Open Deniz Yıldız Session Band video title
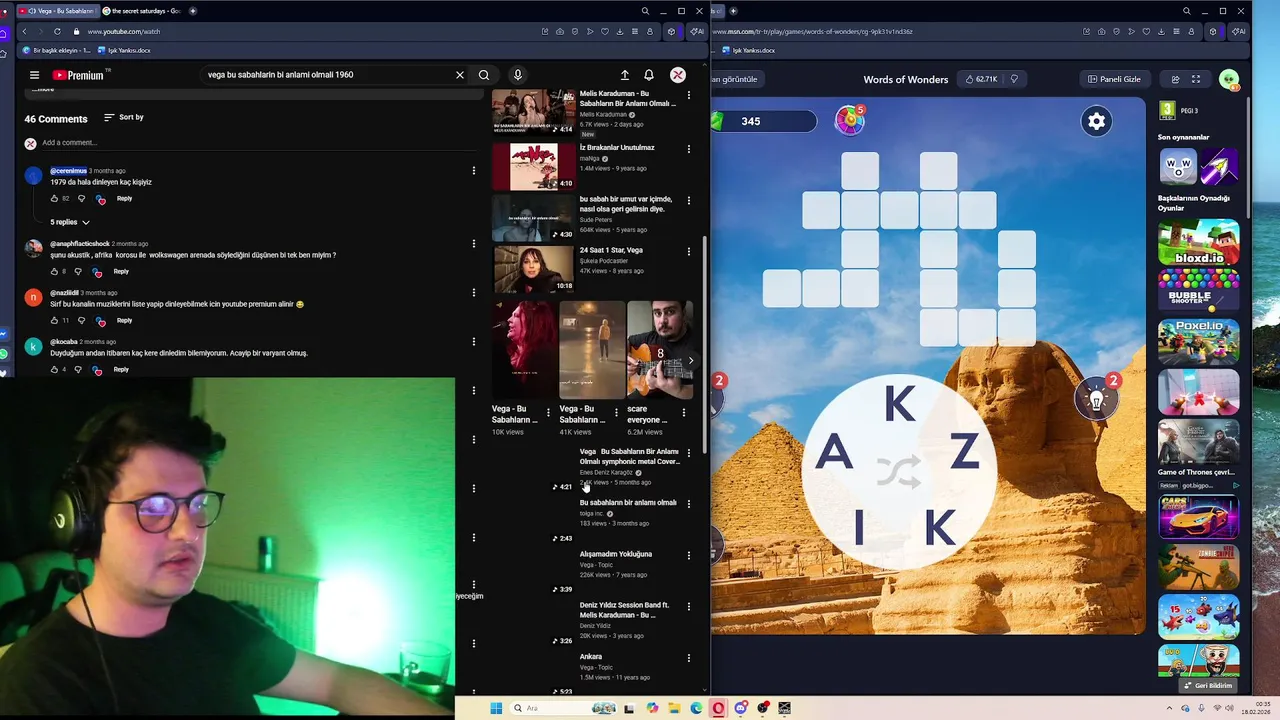This screenshot has height=720, width=1280. point(624,610)
